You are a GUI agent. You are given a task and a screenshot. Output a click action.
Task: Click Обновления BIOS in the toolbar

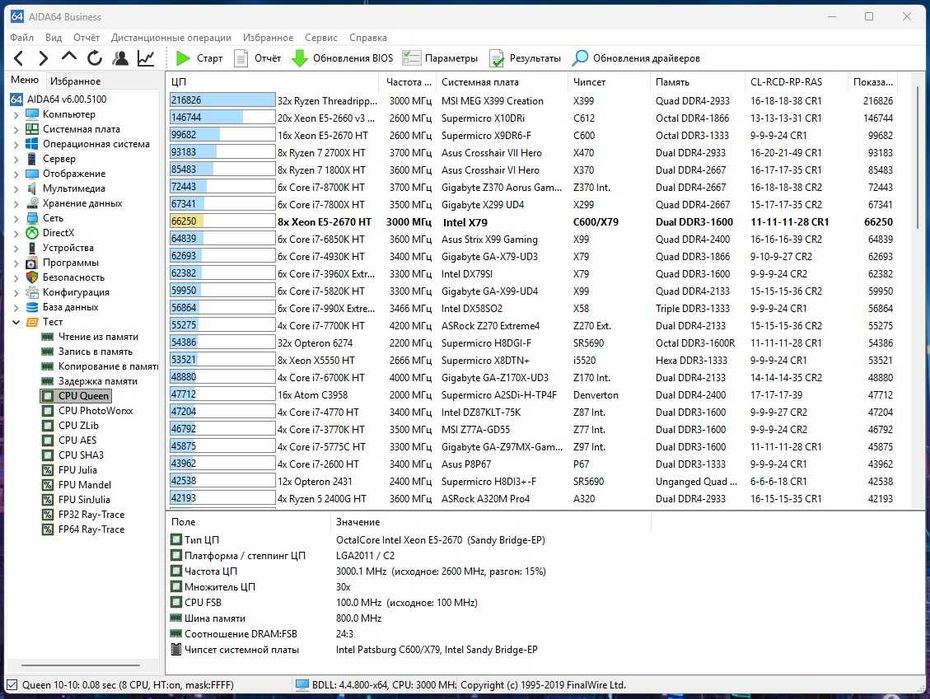point(343,58)
